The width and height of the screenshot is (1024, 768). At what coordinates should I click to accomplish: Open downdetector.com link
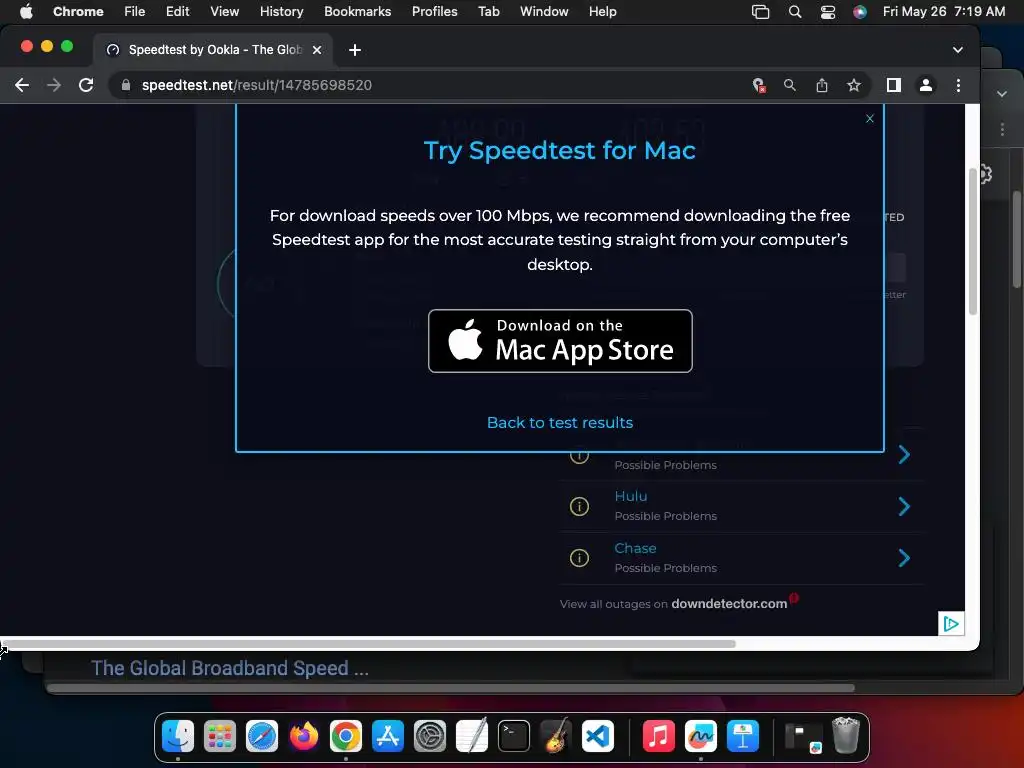pyautogui.click(x=729, y=603)
